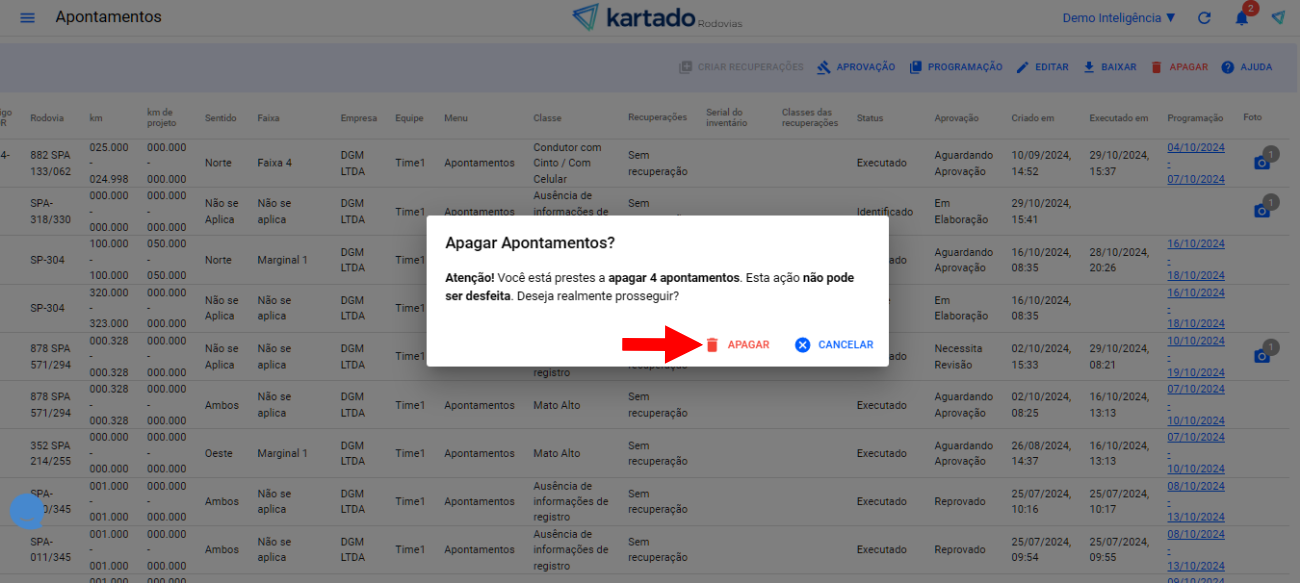Click the X cancel icon in dialog
Image resolution: width=1301 pixels, height=584 pixels.
(802, 345)
